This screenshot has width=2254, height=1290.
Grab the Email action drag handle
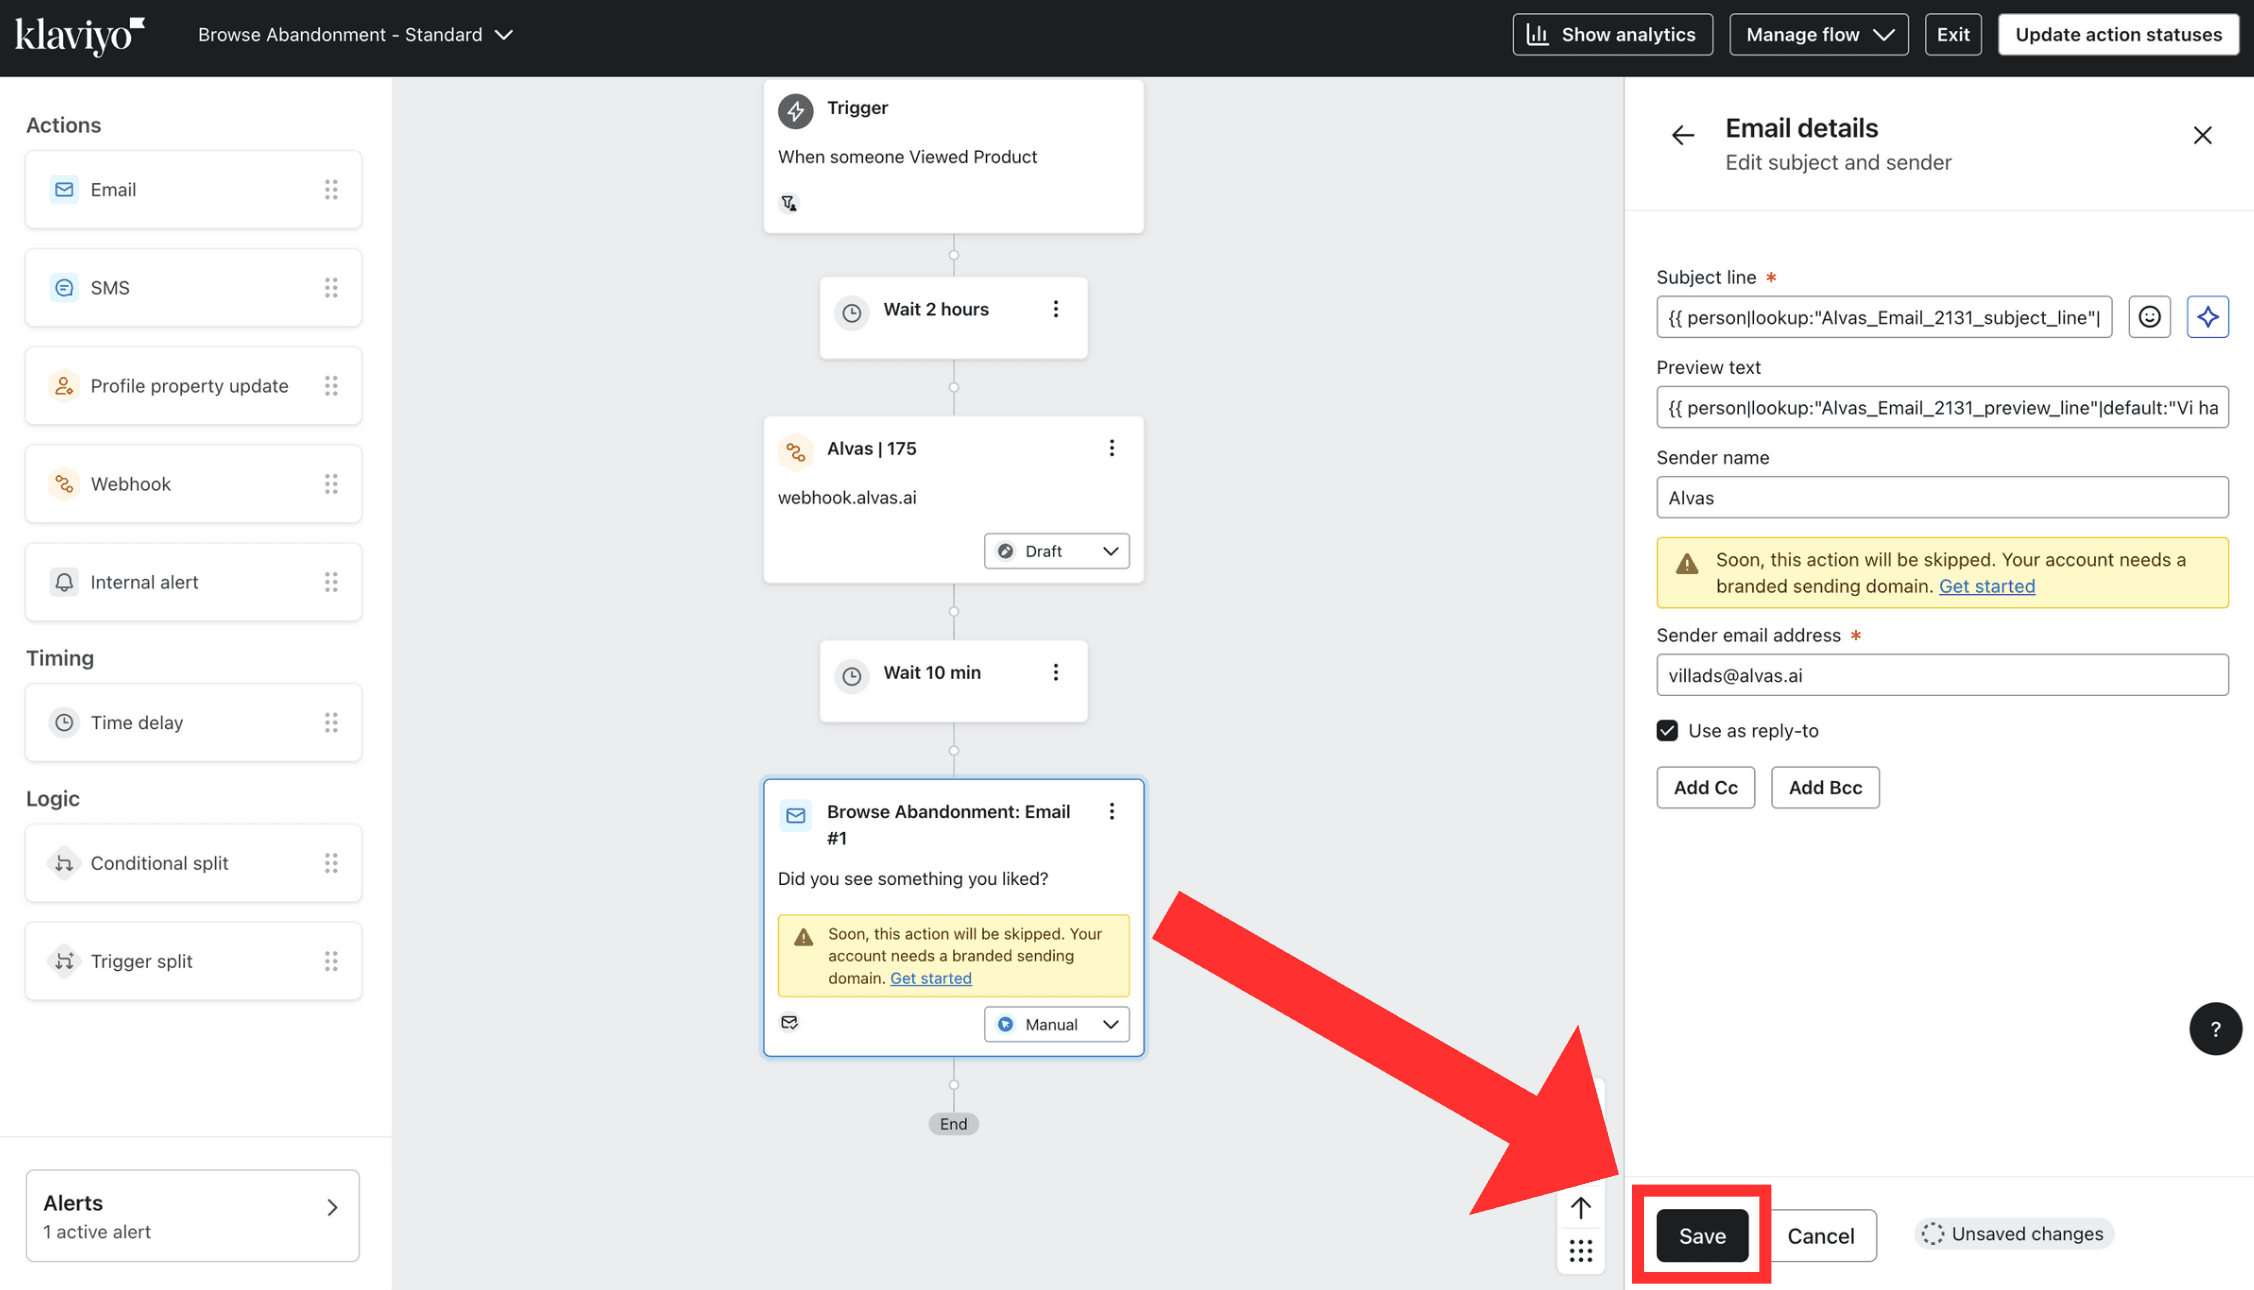(x=331, y=189)
